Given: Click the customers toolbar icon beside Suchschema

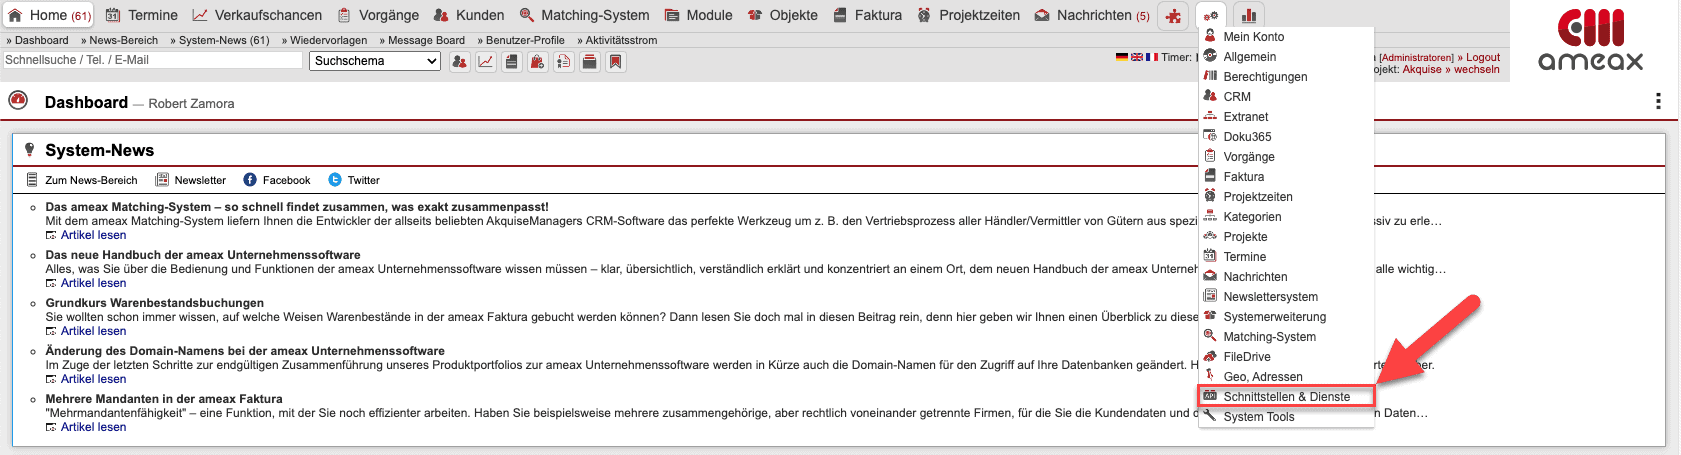Looking at the screenshot, I should click(459, 62).
